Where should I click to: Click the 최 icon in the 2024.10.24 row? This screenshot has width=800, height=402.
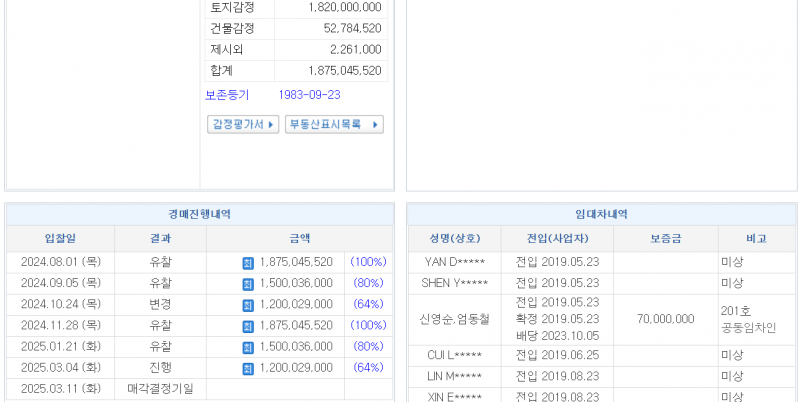point(248,304)
